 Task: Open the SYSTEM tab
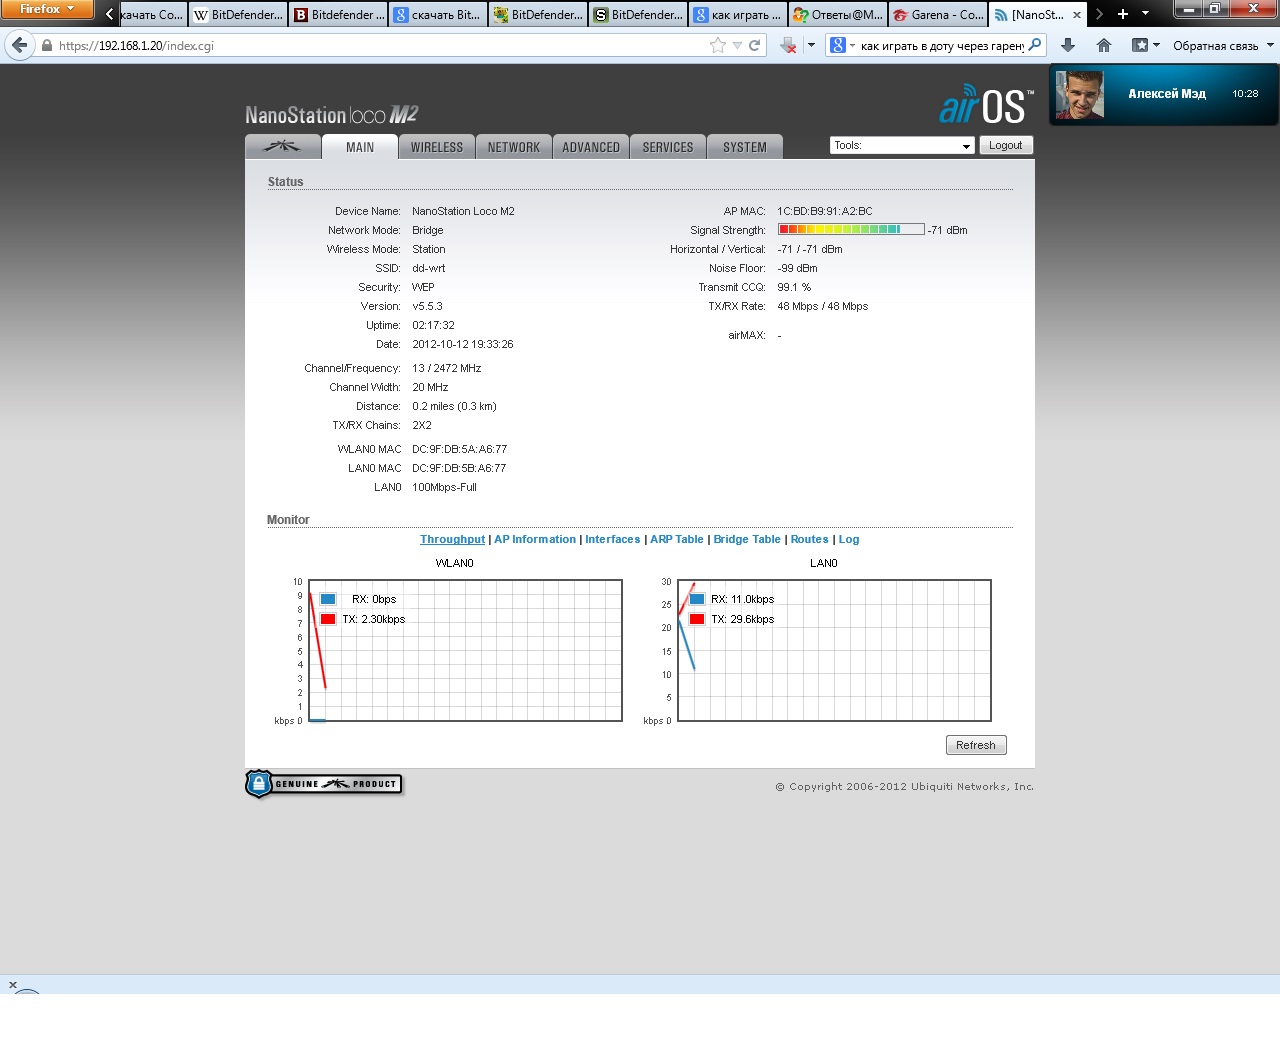[x=745, y=147]
